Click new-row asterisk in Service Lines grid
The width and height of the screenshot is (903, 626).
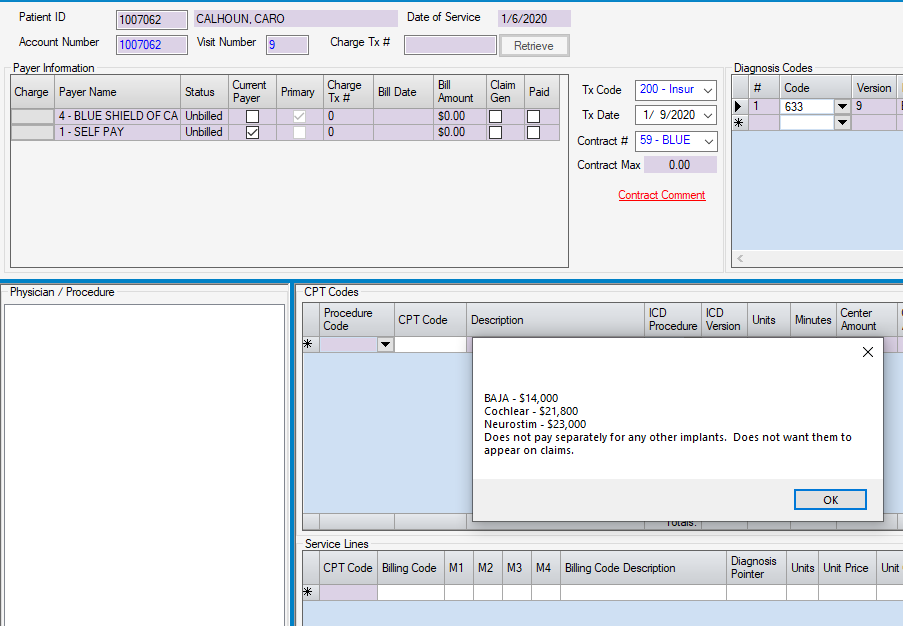point(308,592)
